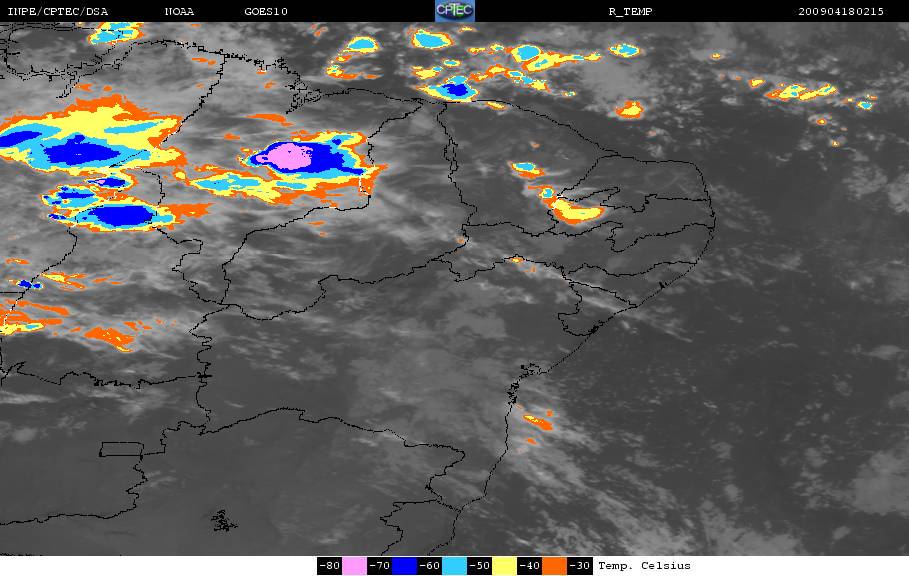Click the Temp. Celsius legend label
Image resolution: width=909 pixels, height=576 pixels.
coord(645,566)
